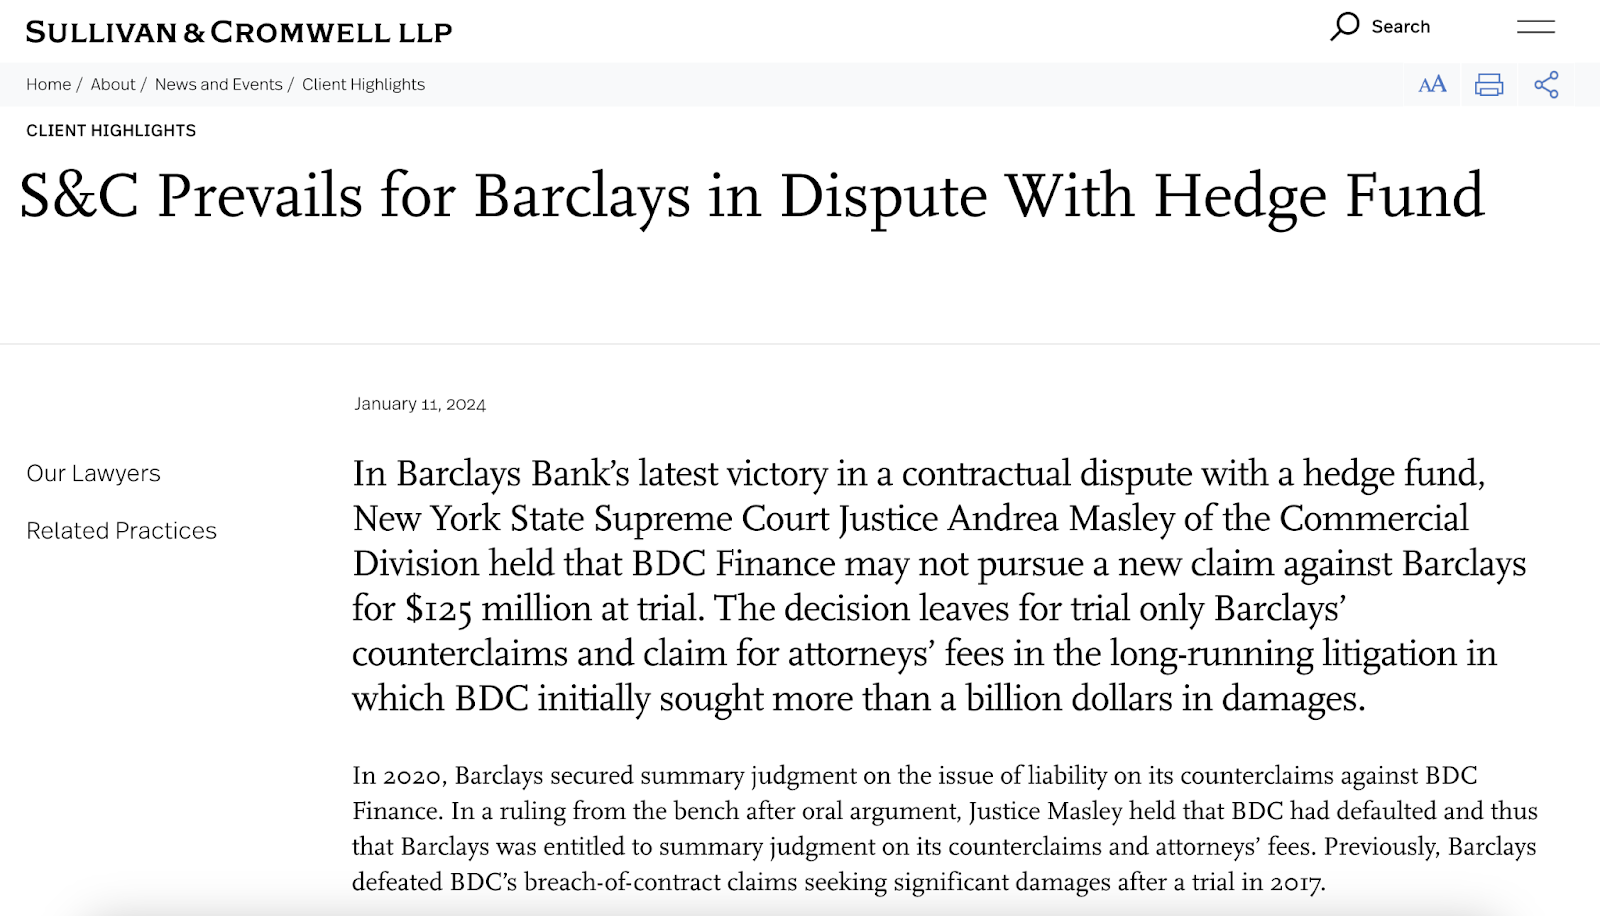
Task: Share the article using the share icon
Action: [x=1546, y=85]
